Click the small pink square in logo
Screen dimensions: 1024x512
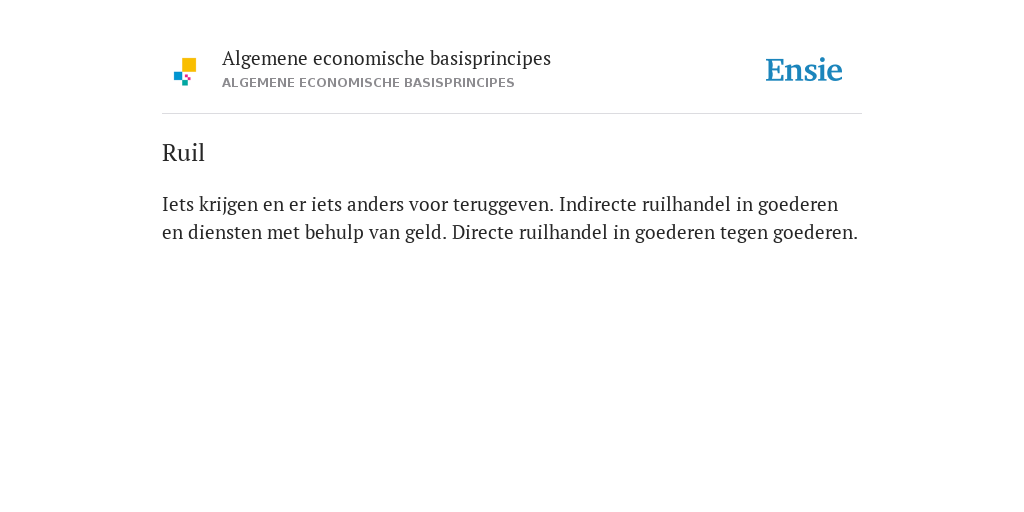click(x=188, y=77)
